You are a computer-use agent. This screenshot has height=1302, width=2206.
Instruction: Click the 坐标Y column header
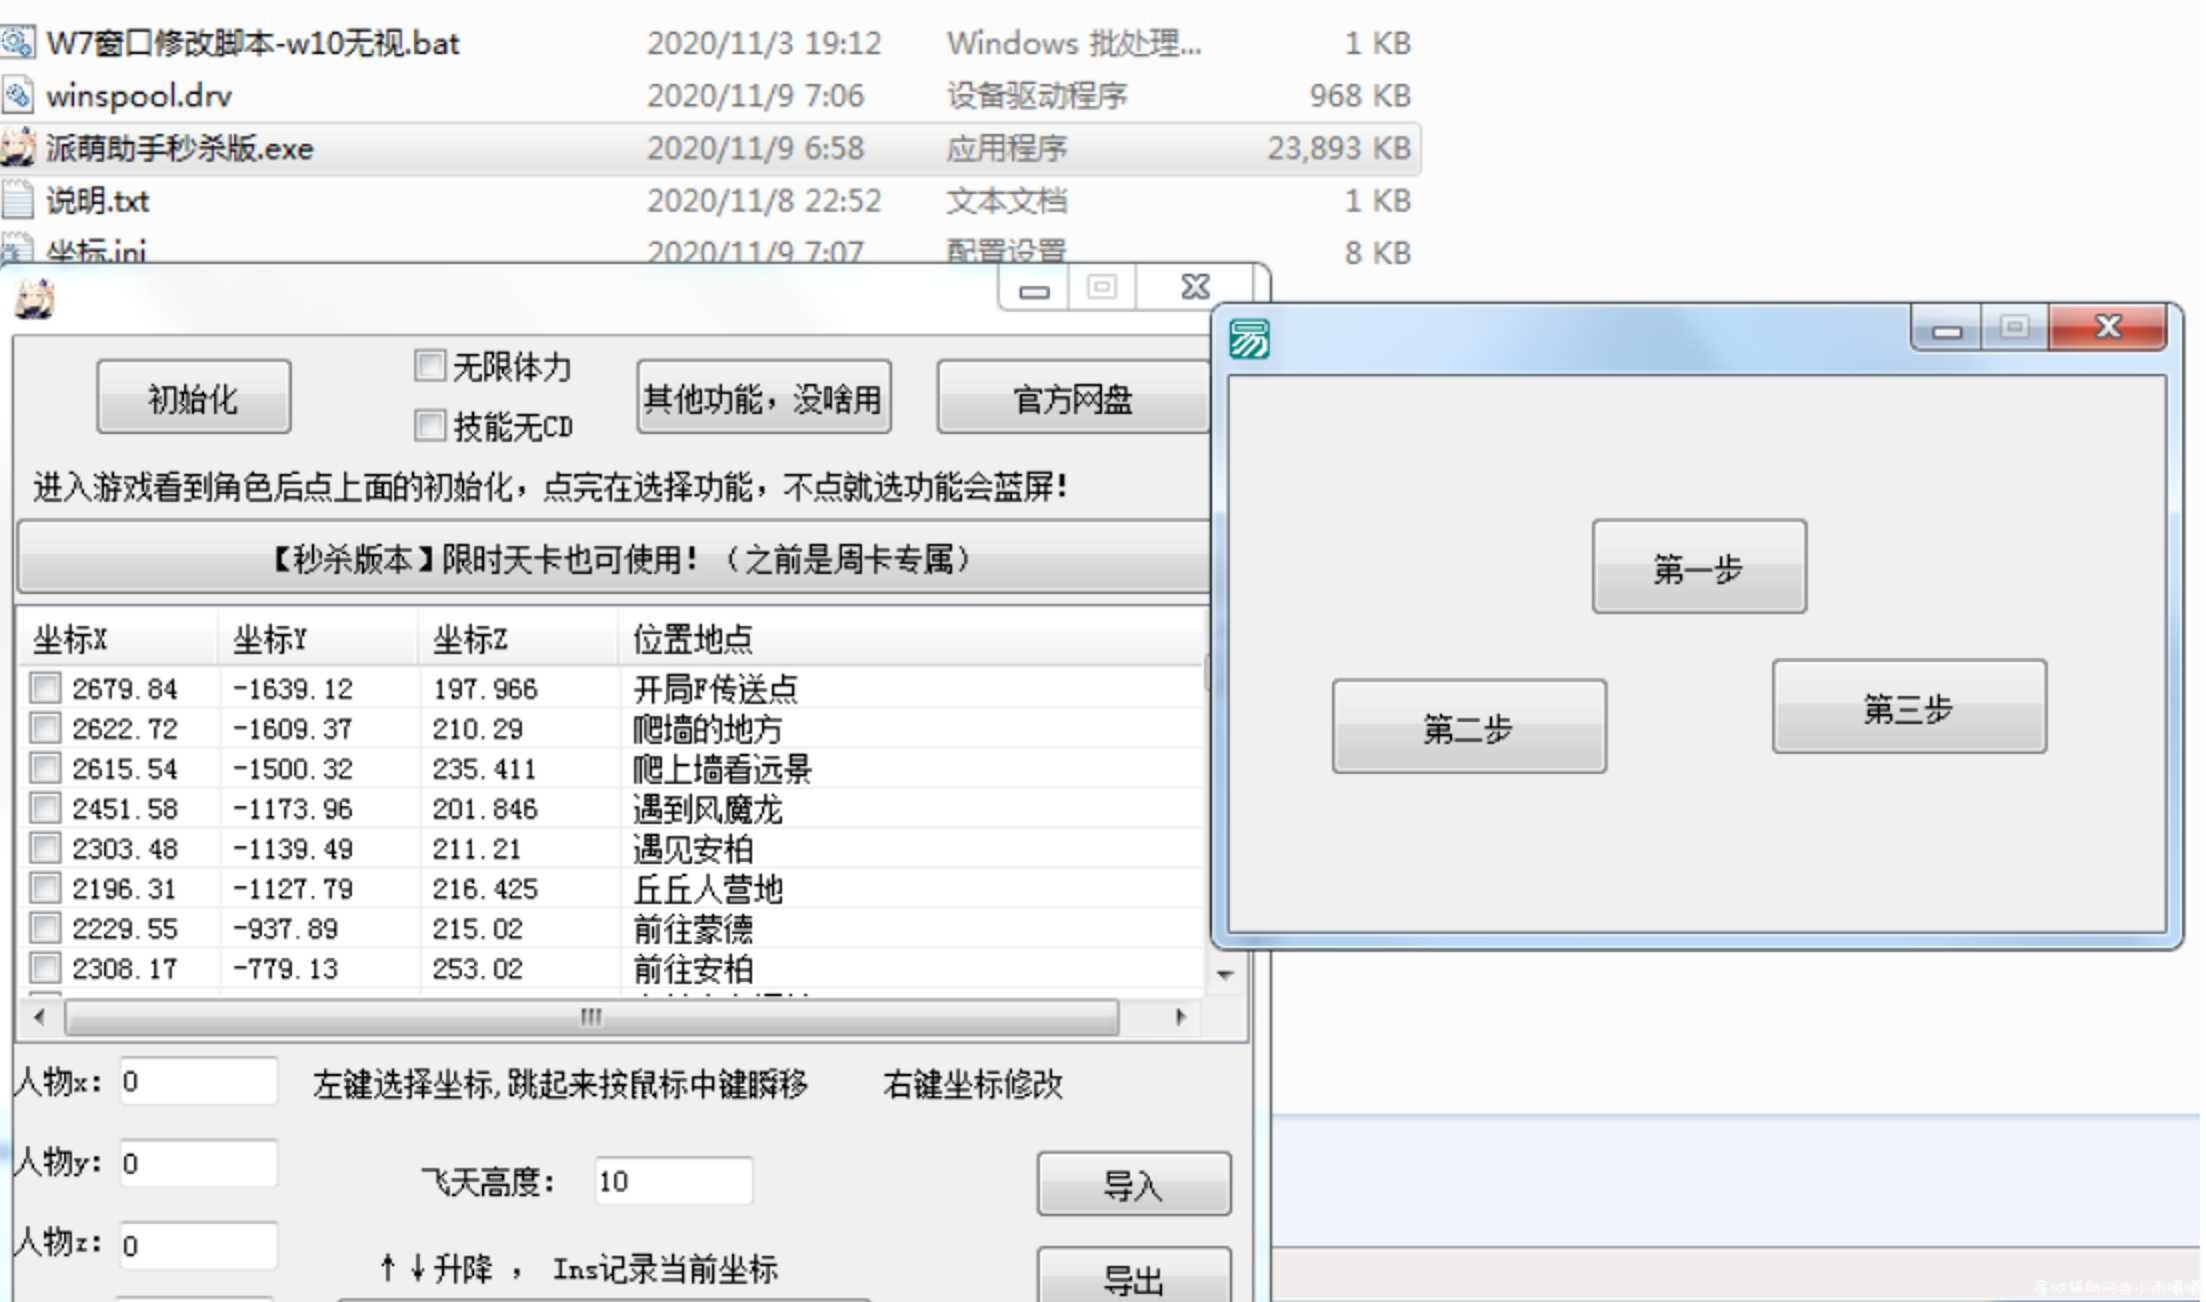(318, 638)
